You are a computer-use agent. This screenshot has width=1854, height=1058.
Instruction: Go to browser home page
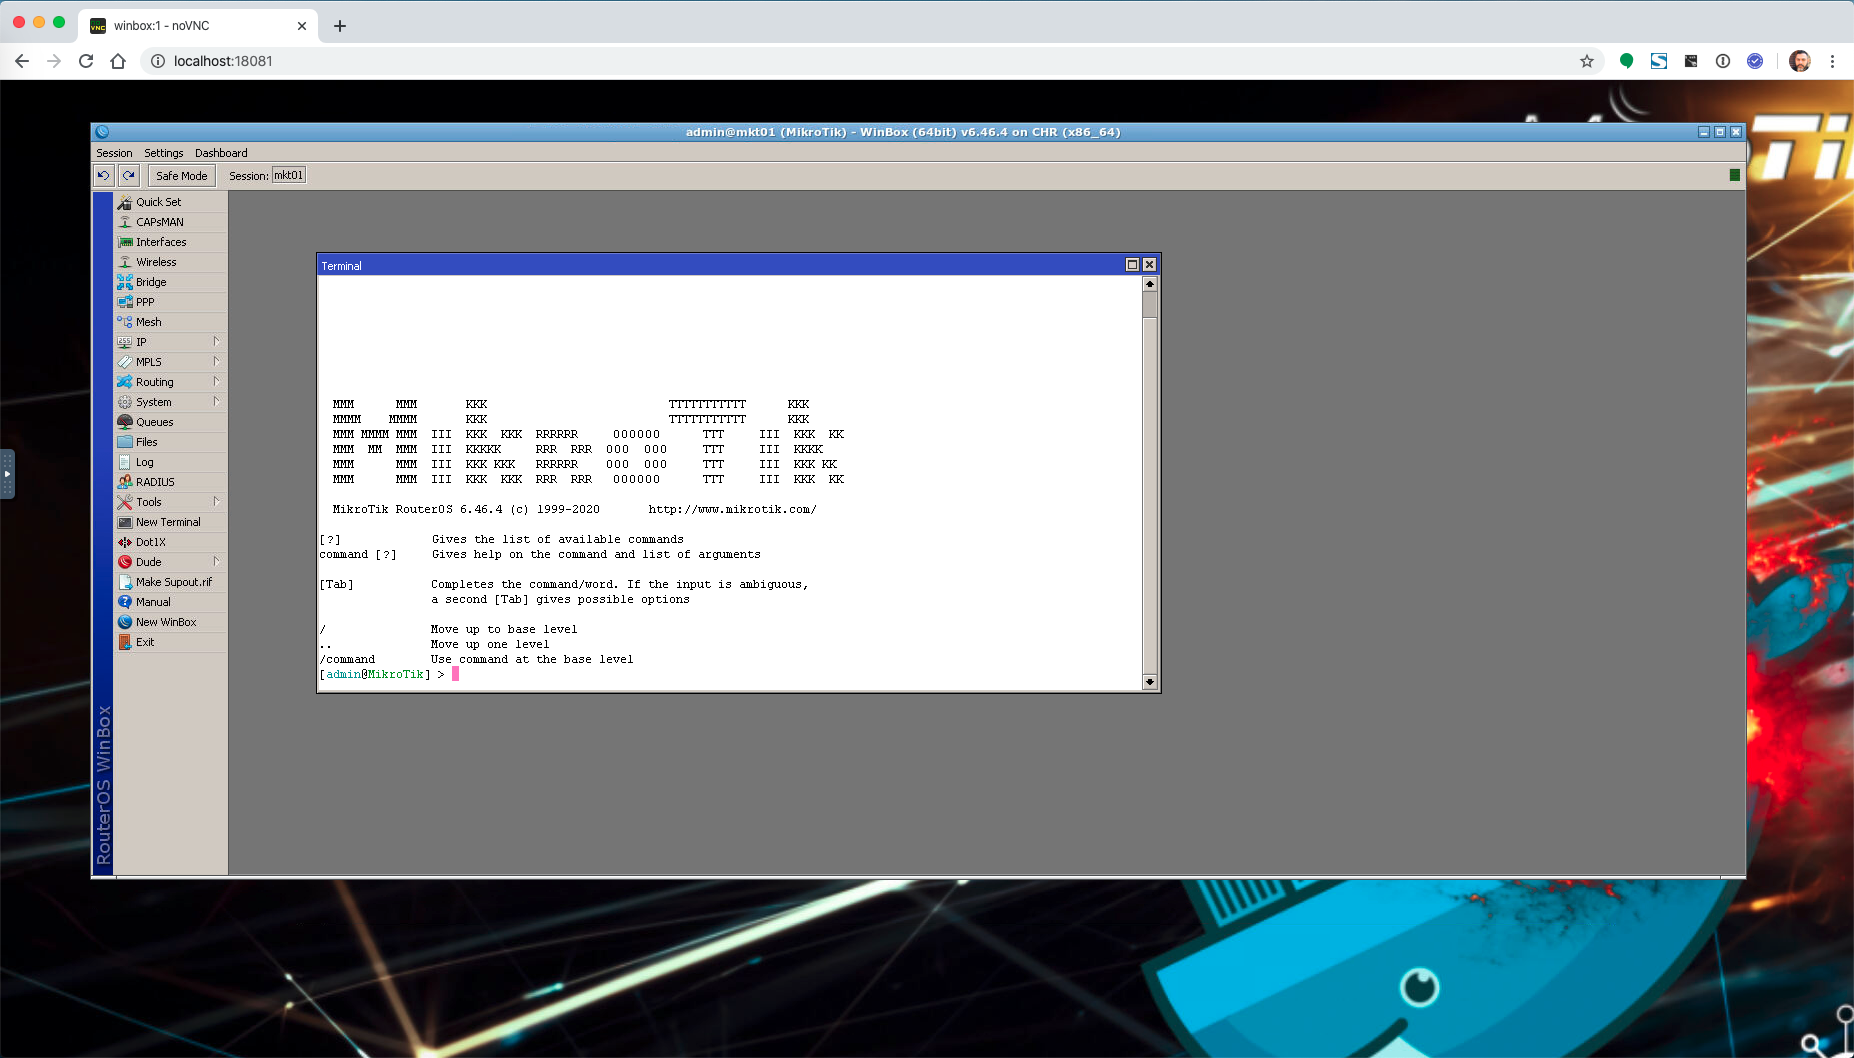118,61
